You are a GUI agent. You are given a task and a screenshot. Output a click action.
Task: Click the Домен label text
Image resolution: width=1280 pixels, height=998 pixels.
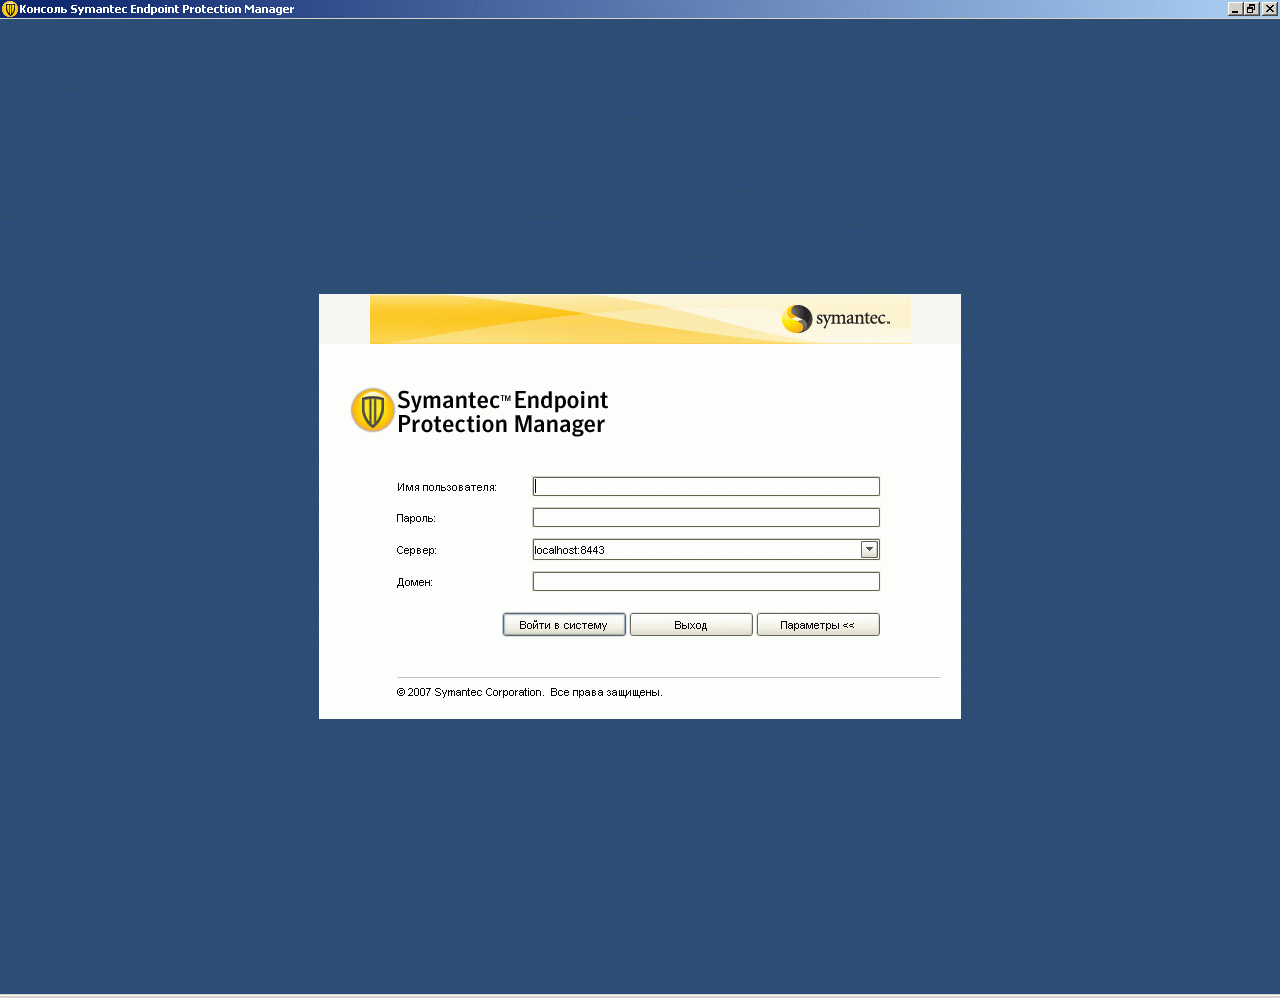point(415,583)
